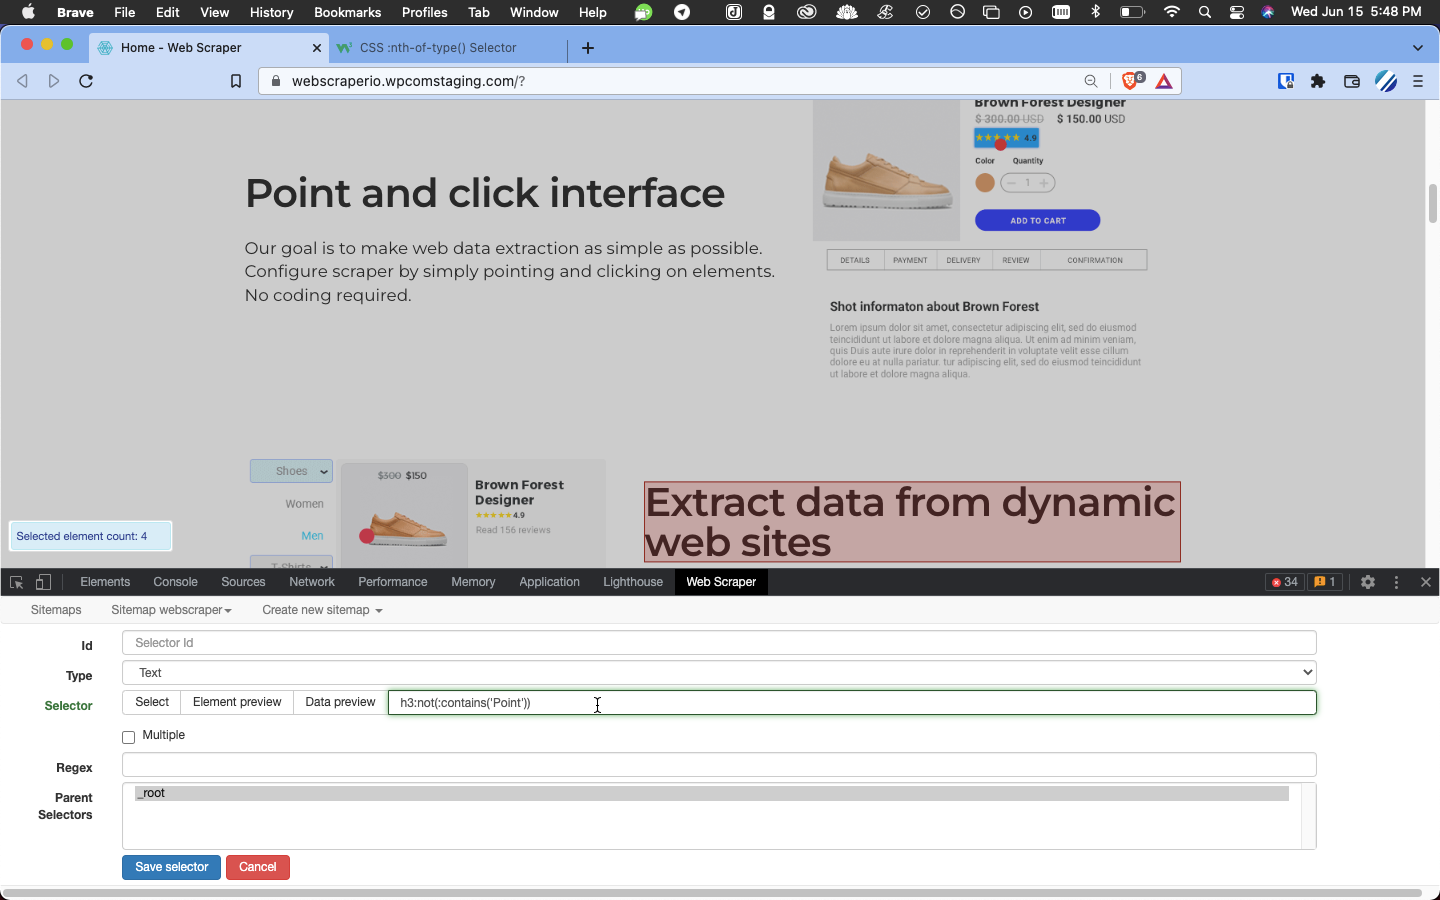The height and width of the screenshot is (900, 1440).
Task: Switch to the Console tab
Action: 175,582
